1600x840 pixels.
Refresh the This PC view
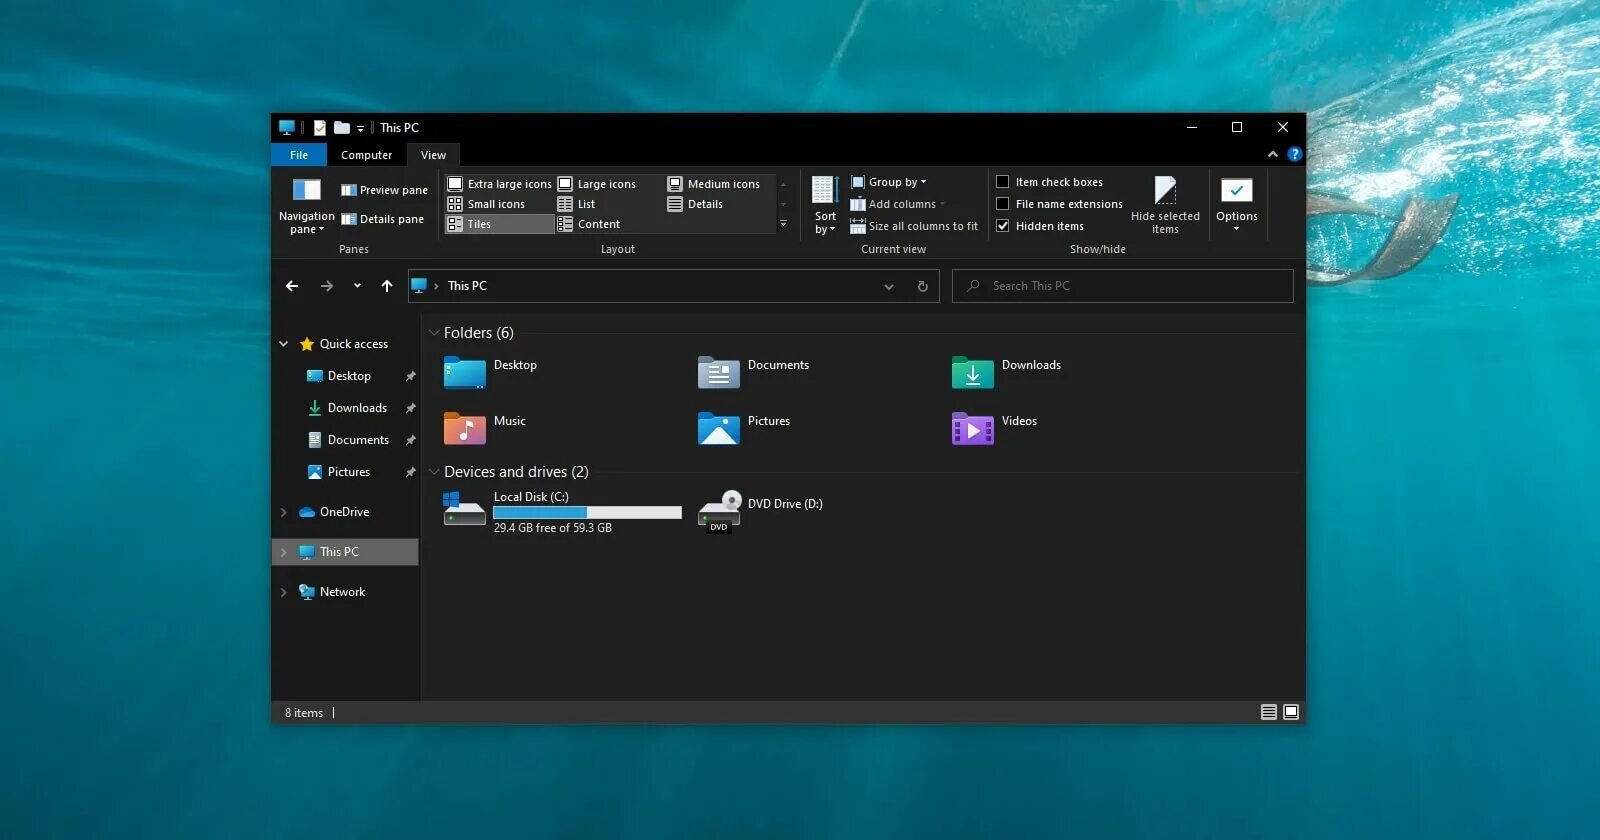923,287
